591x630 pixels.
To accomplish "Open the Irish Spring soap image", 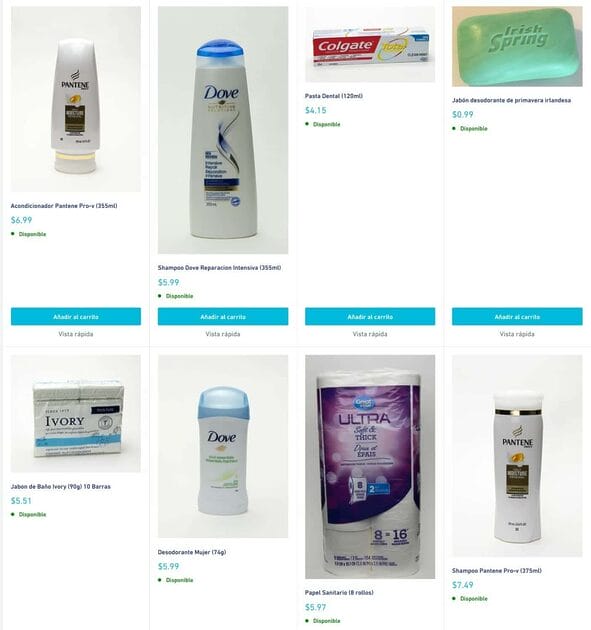I will tap(517, 46).
